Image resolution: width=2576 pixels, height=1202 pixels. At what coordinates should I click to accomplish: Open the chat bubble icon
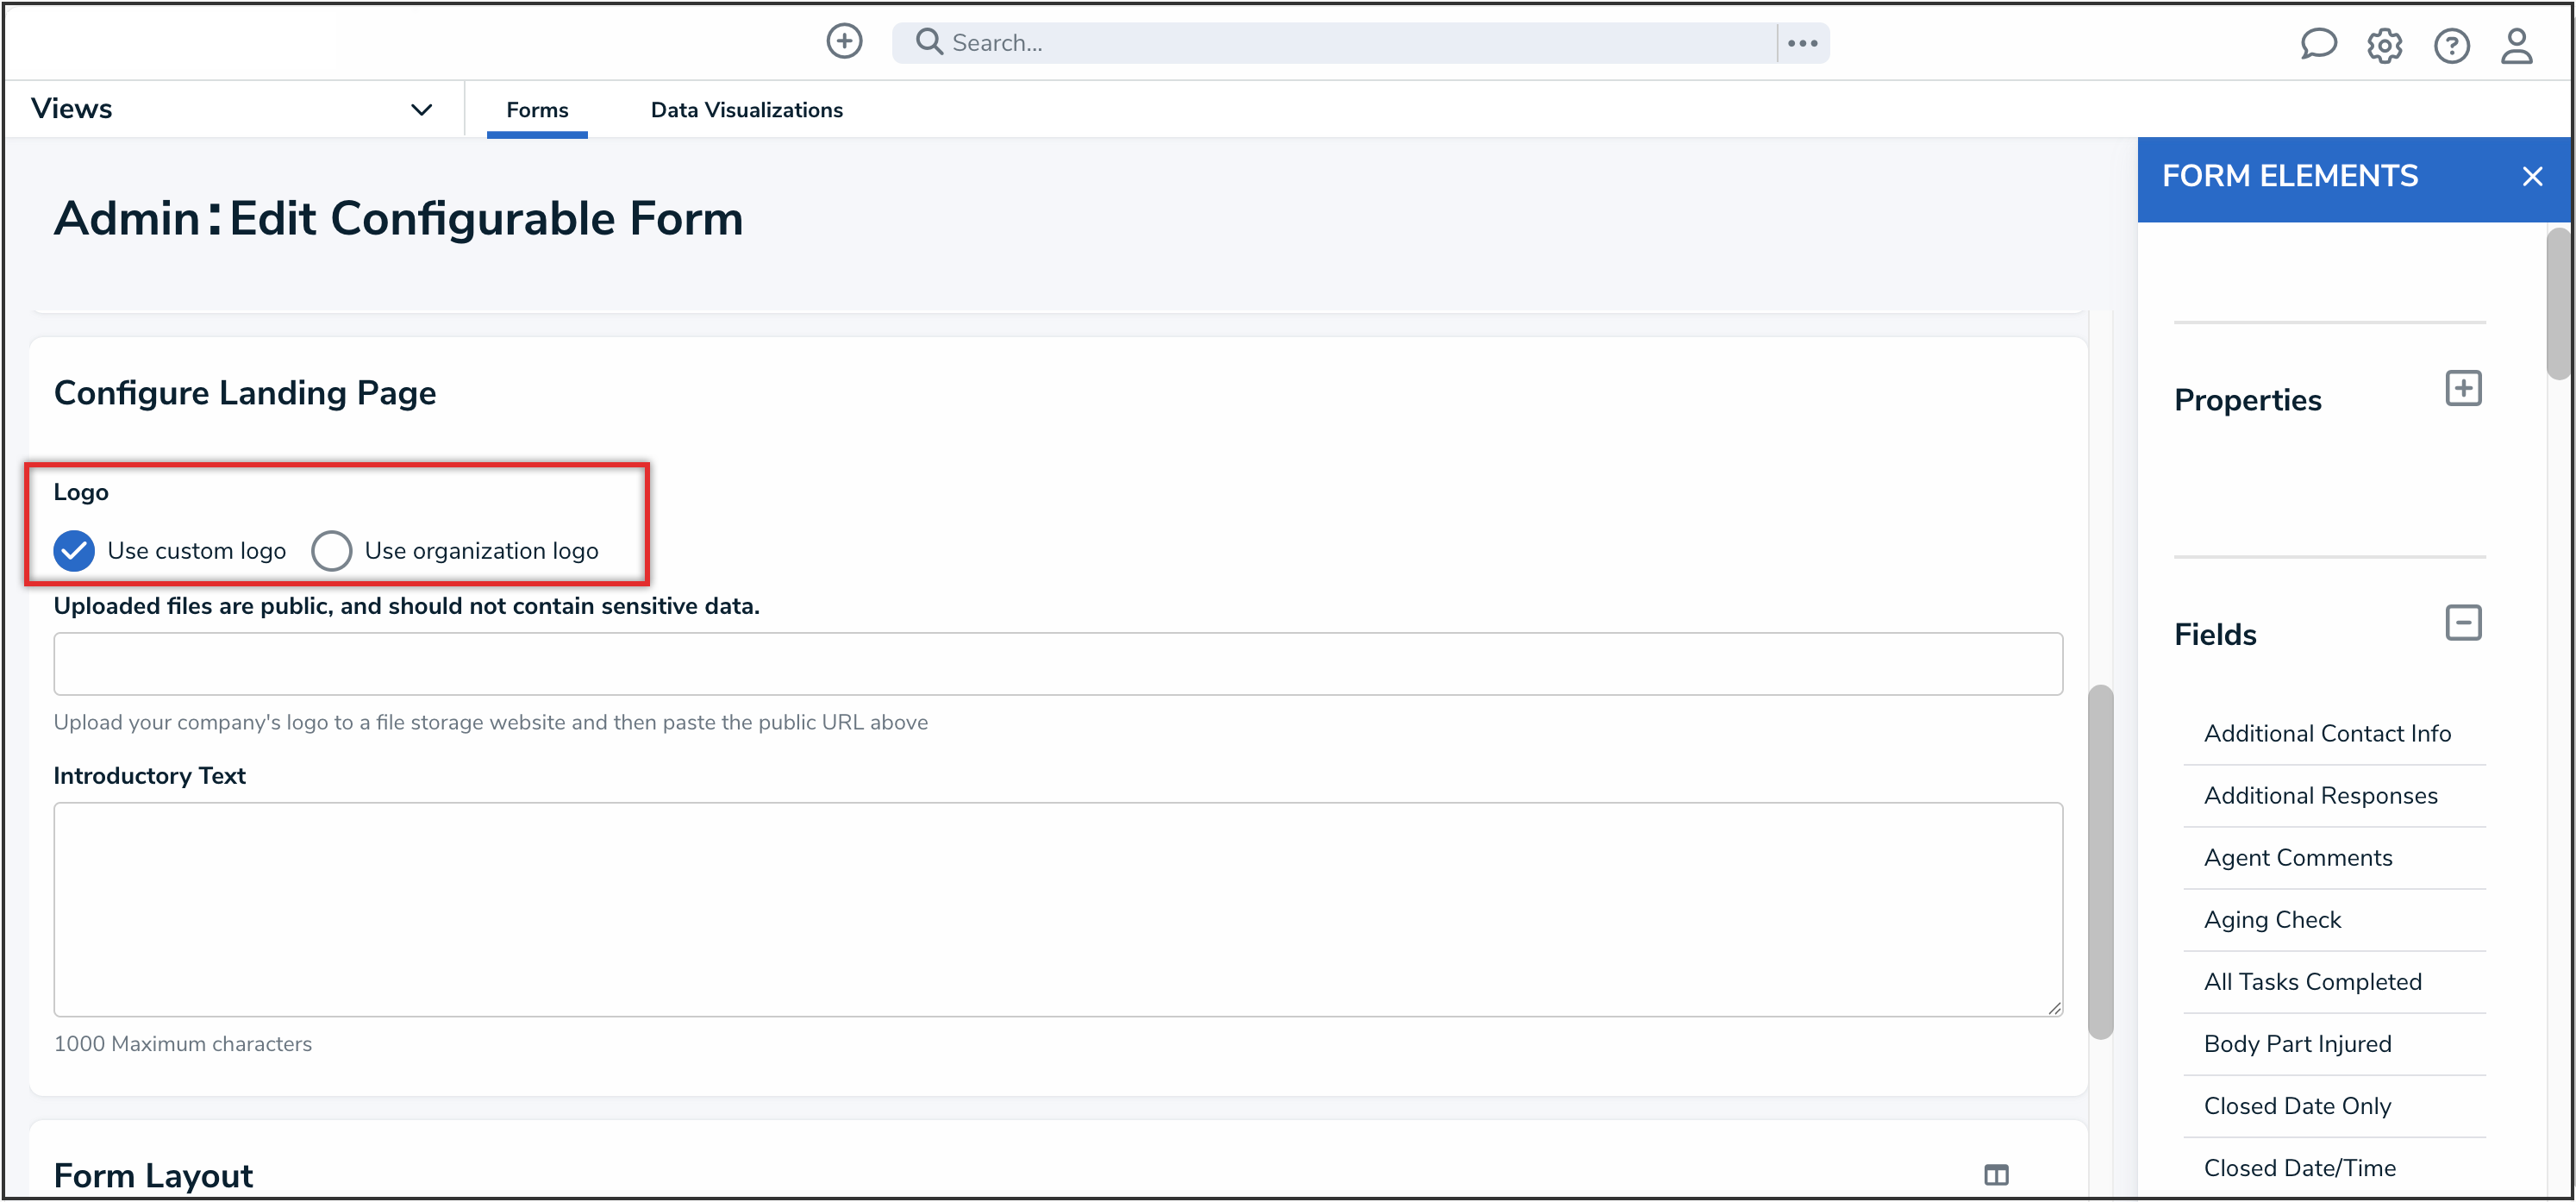2317,45
